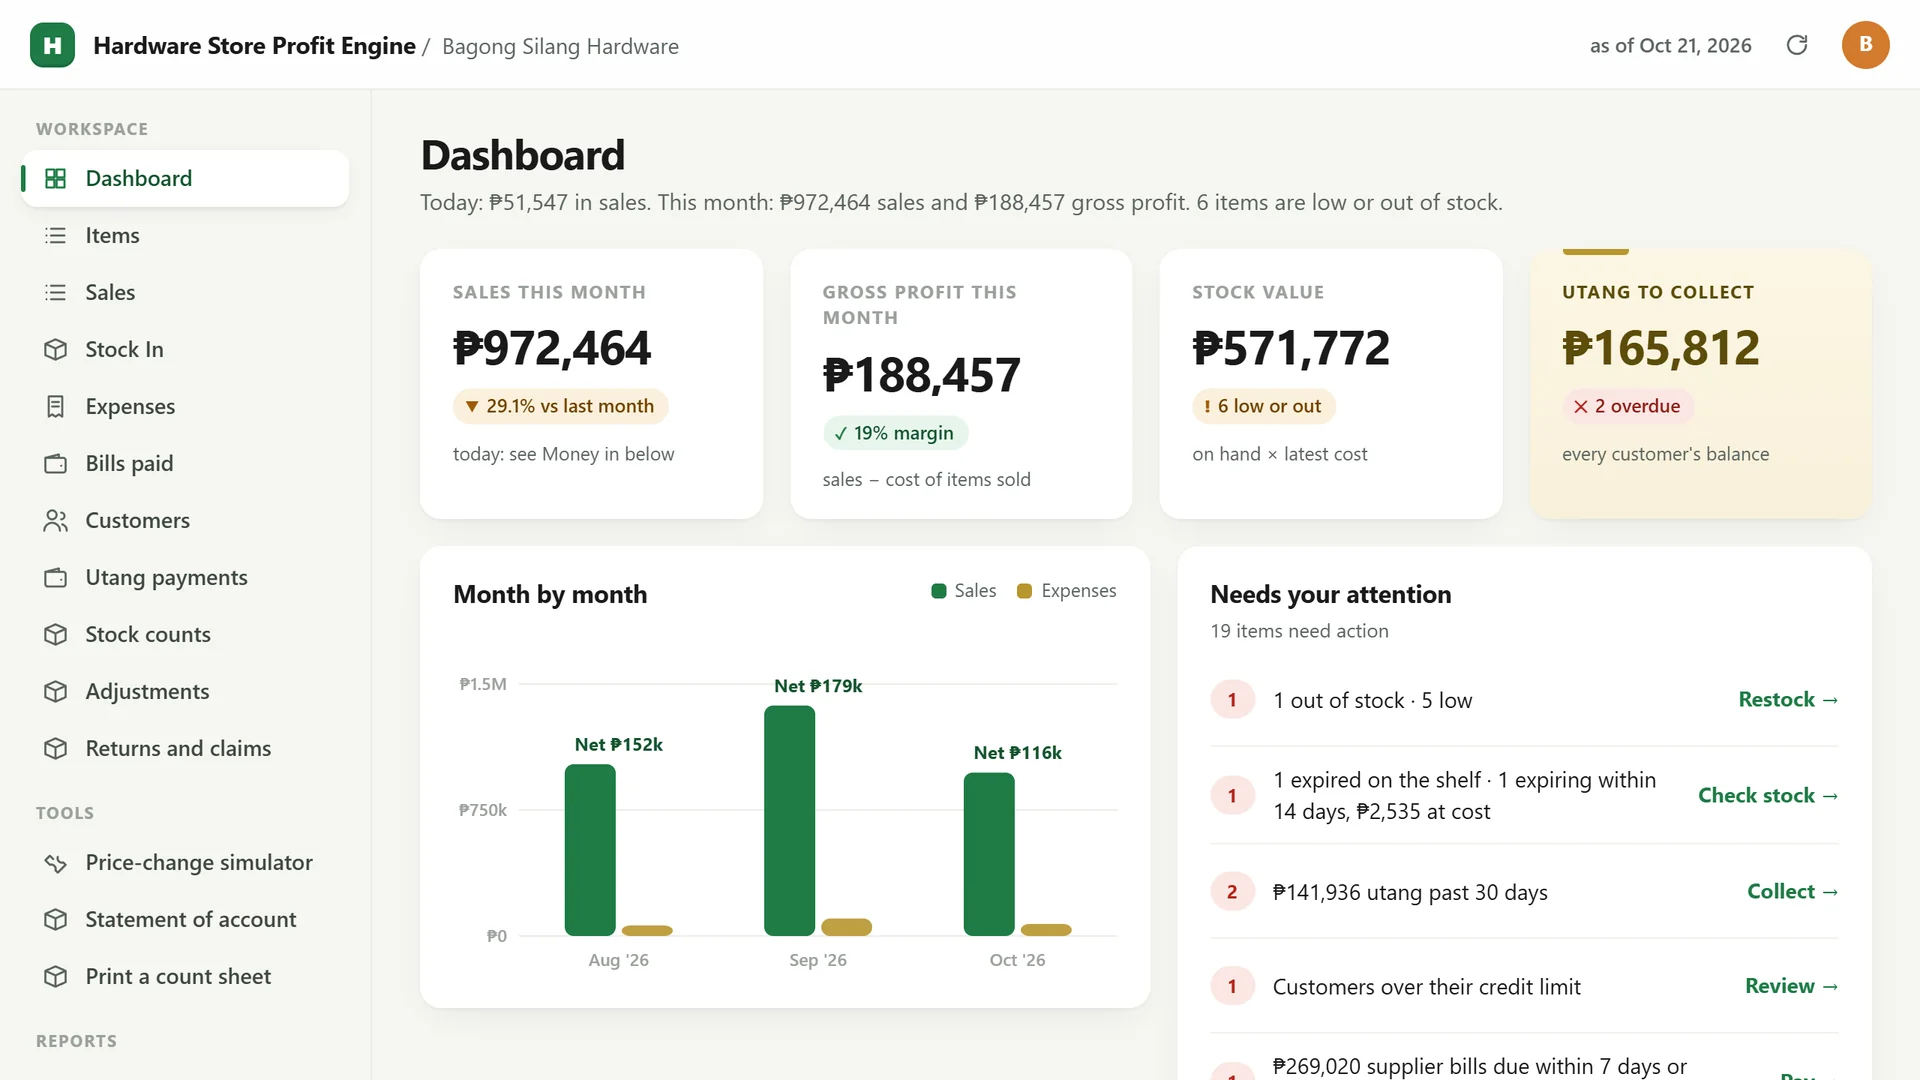Open the Items page
1920x1080 pixels.
(185, 235)
